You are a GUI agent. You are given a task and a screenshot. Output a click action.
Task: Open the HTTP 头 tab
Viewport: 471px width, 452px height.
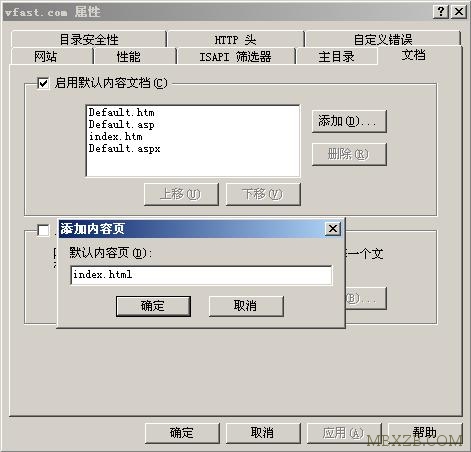pyautogui.click(x=236, y=39)
